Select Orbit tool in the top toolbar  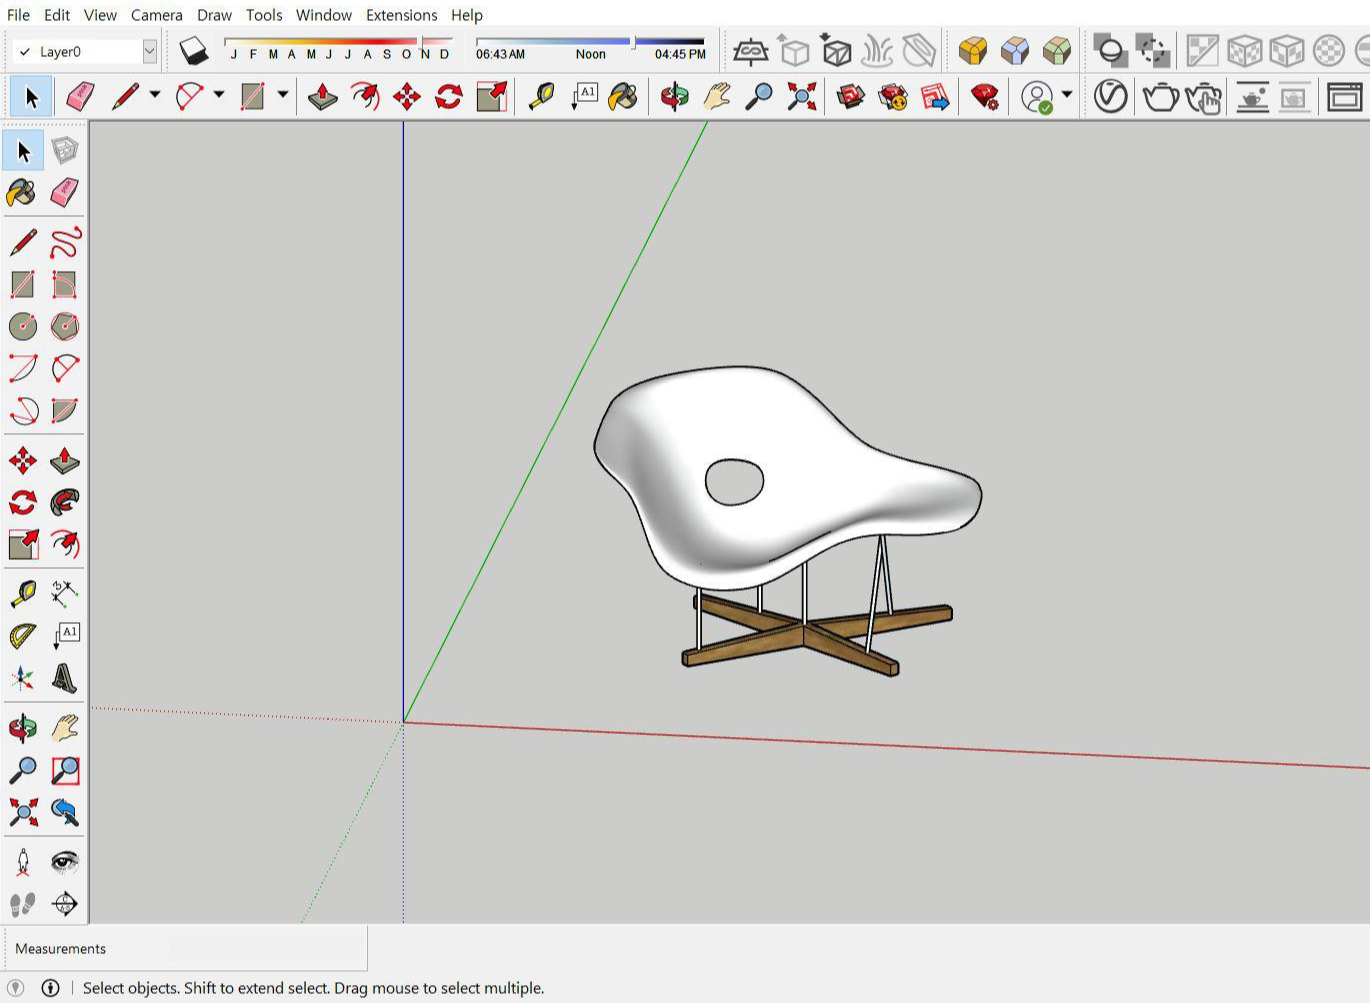point(675,97)
